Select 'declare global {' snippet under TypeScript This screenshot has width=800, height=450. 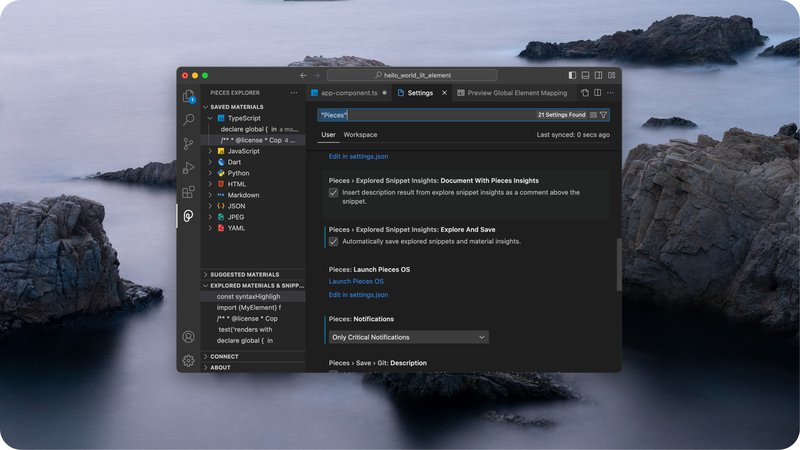pos(254,129)
